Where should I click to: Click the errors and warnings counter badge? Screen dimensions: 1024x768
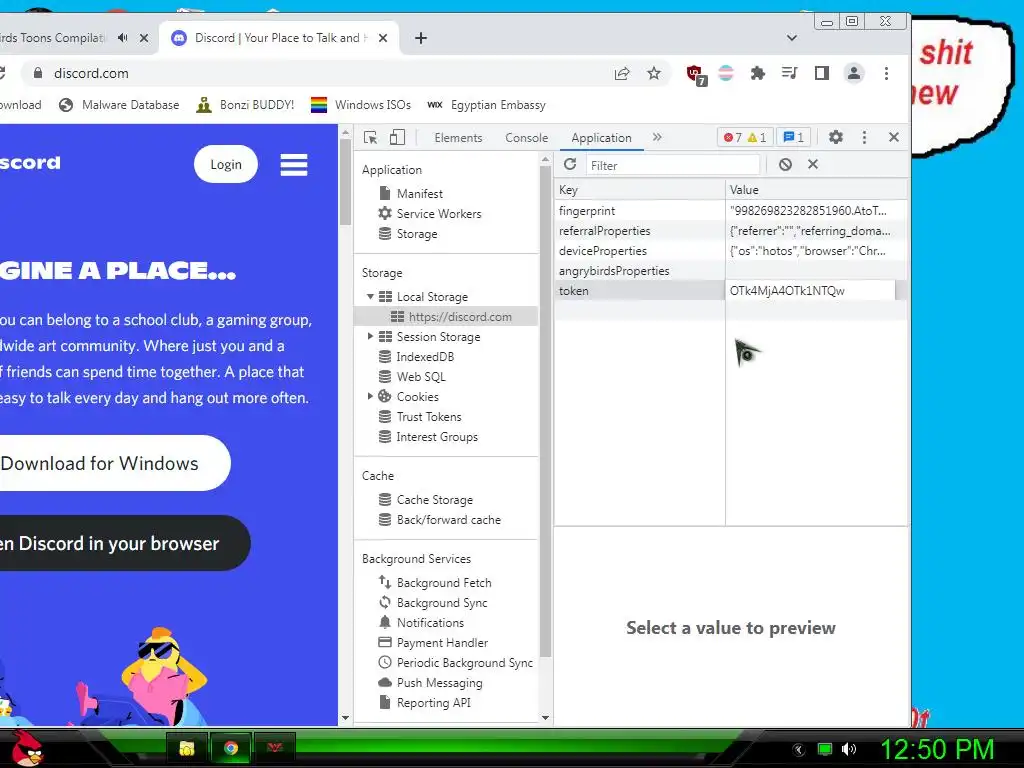[744, 137]
